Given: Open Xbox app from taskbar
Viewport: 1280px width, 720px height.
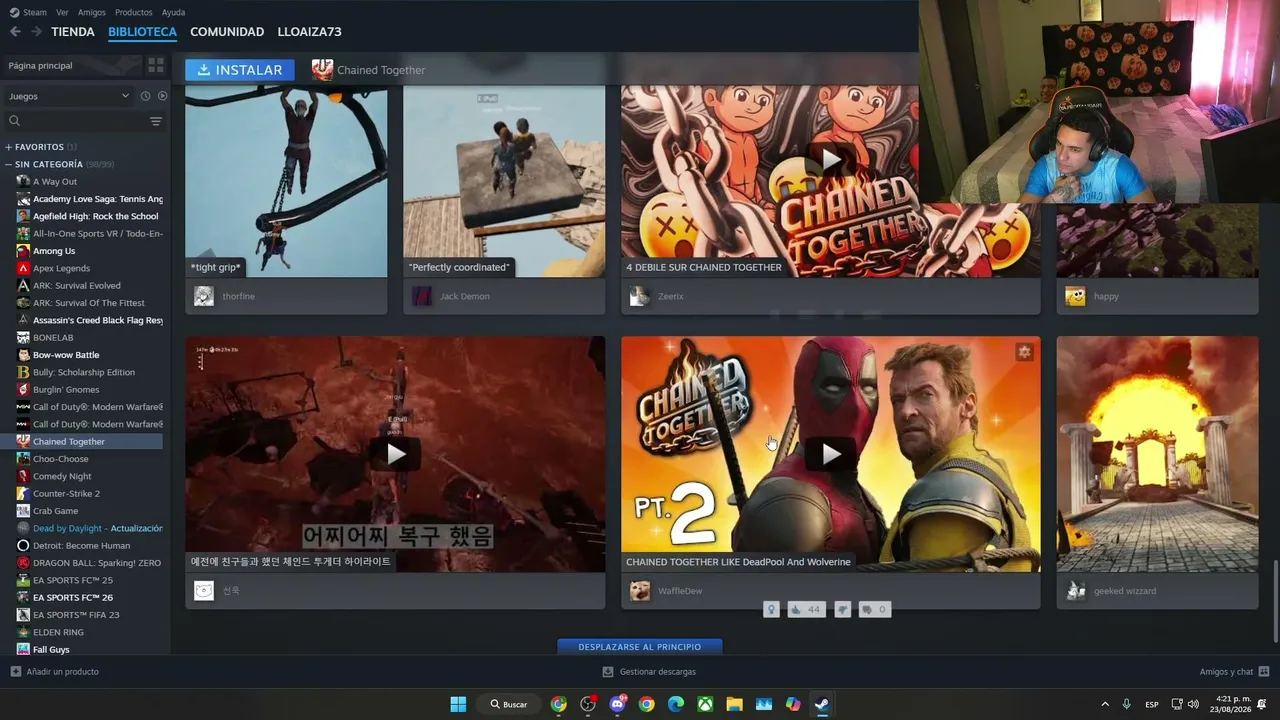Looking at the screenshot, I should tap(705, 704).
